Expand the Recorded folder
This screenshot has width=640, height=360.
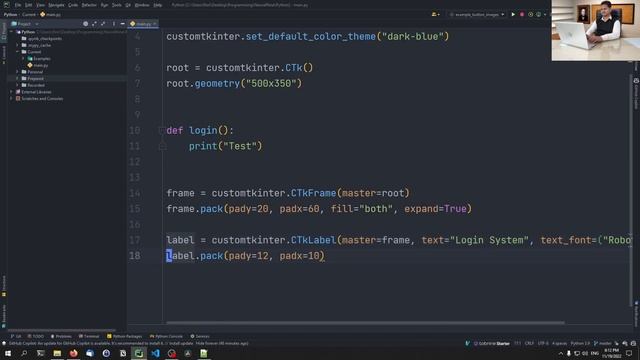(x=18, y=85)
